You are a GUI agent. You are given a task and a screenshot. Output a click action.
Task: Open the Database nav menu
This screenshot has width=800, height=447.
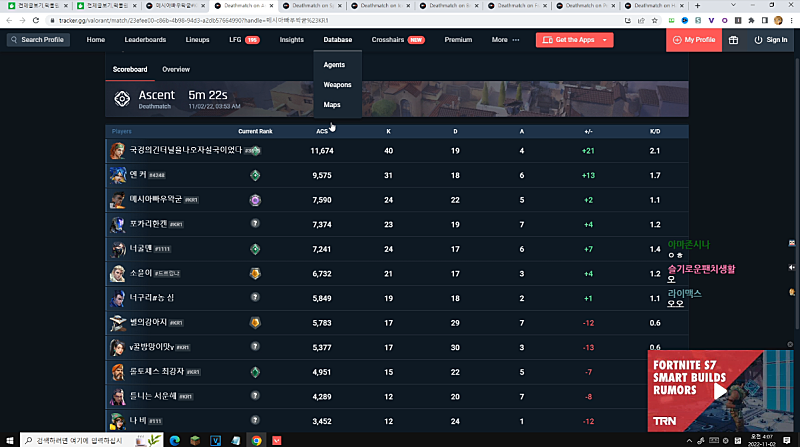338,40
